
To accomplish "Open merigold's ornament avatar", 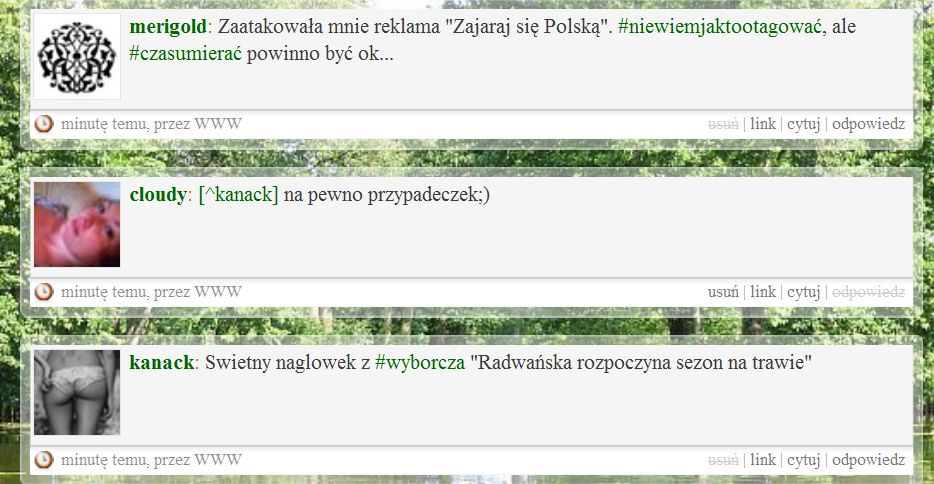I will pyautogui.click(x=77, y=57).
